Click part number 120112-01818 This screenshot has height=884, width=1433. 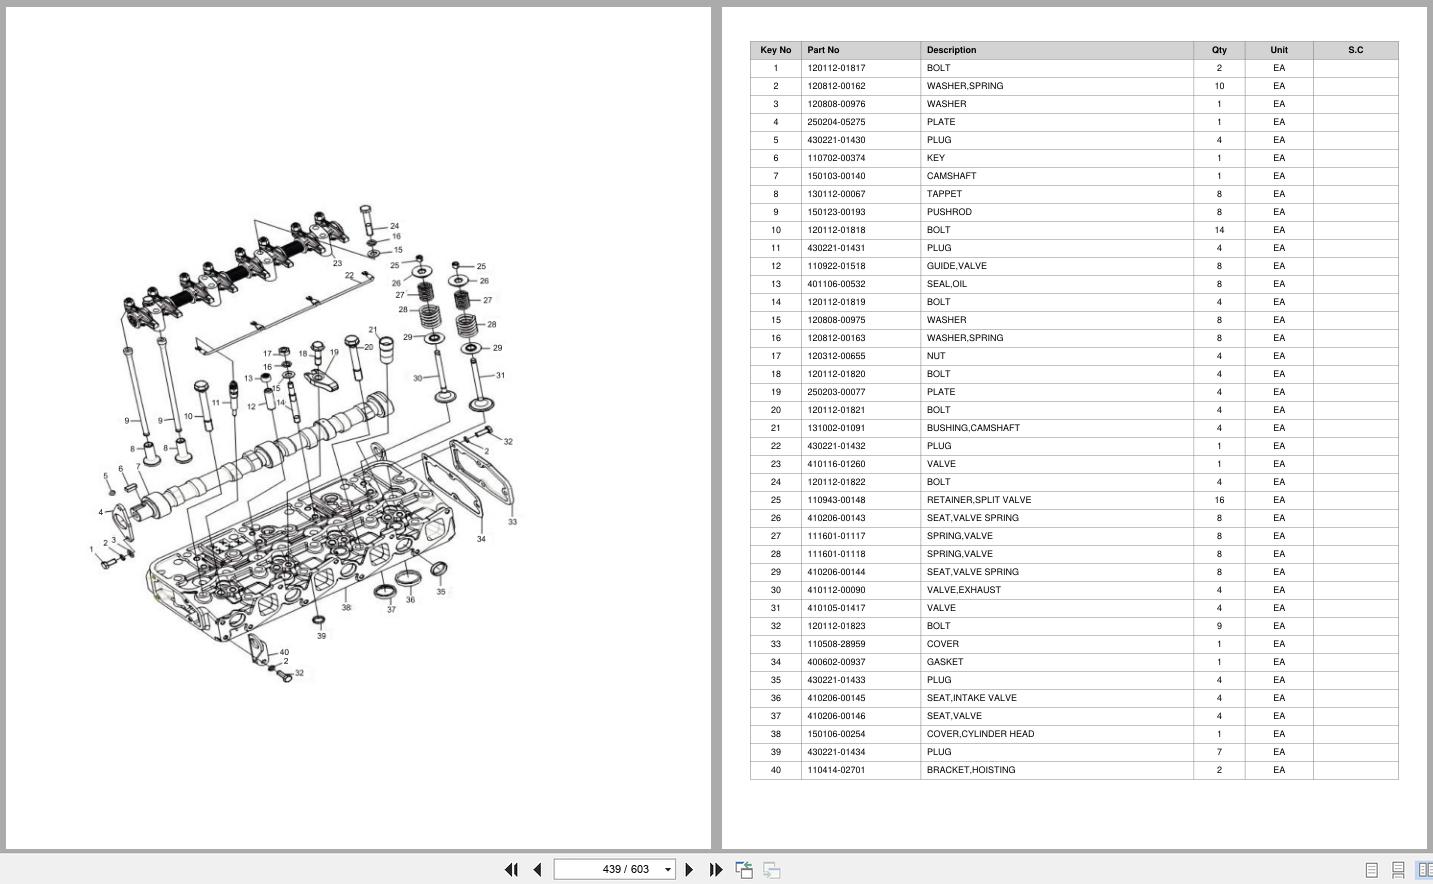coord(837,230)
